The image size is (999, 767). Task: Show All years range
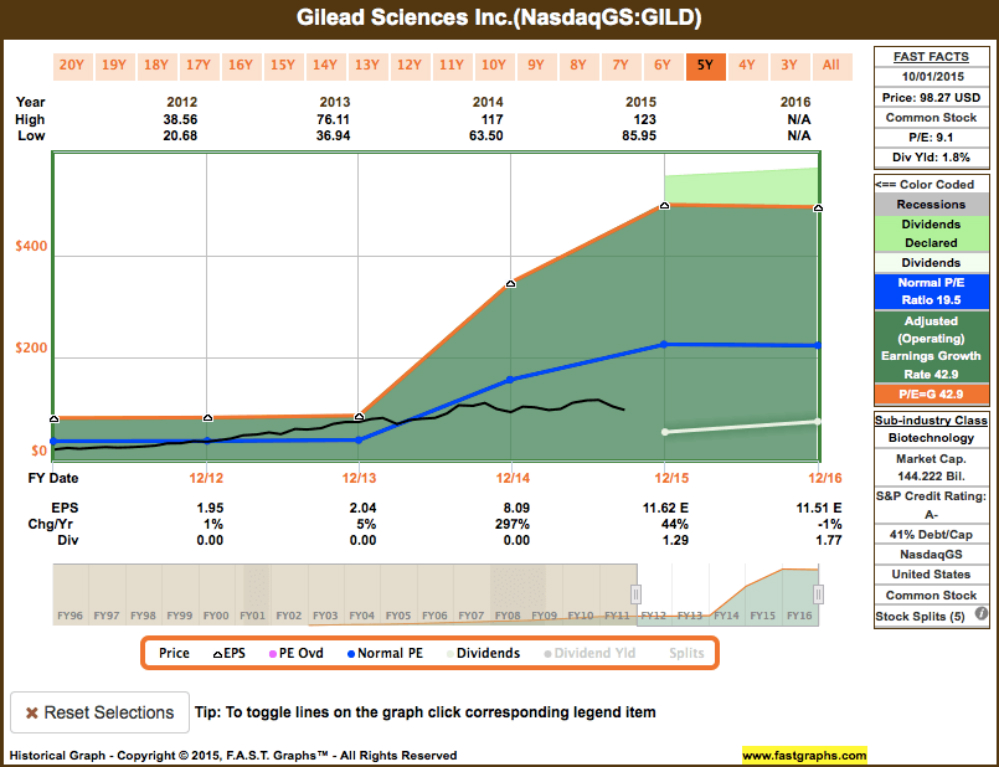pyautogui.click(x=831, y=66)
